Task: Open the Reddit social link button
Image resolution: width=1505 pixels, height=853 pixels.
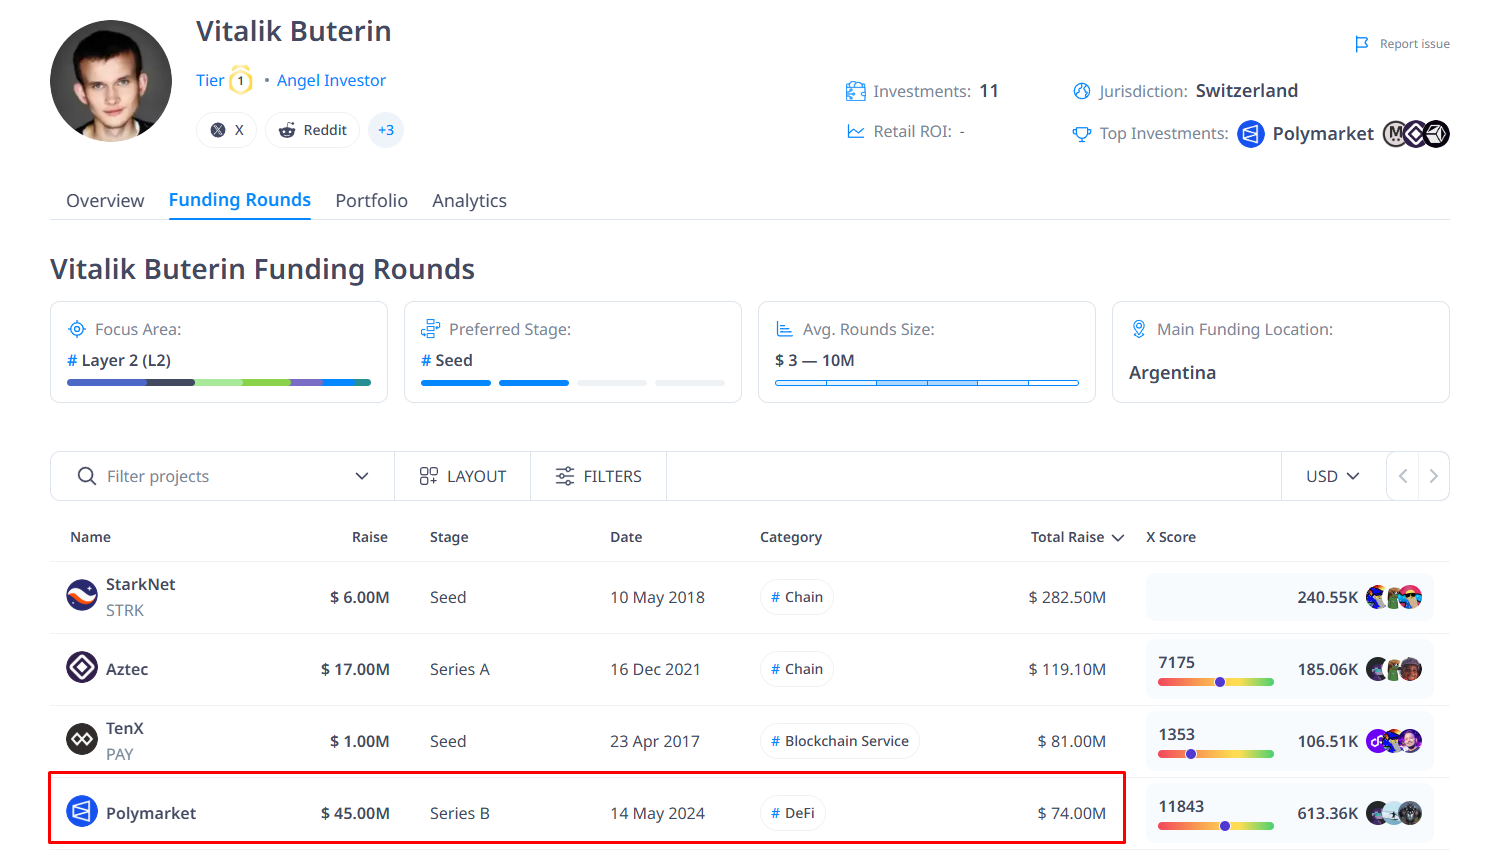Action: click(312, 130)
